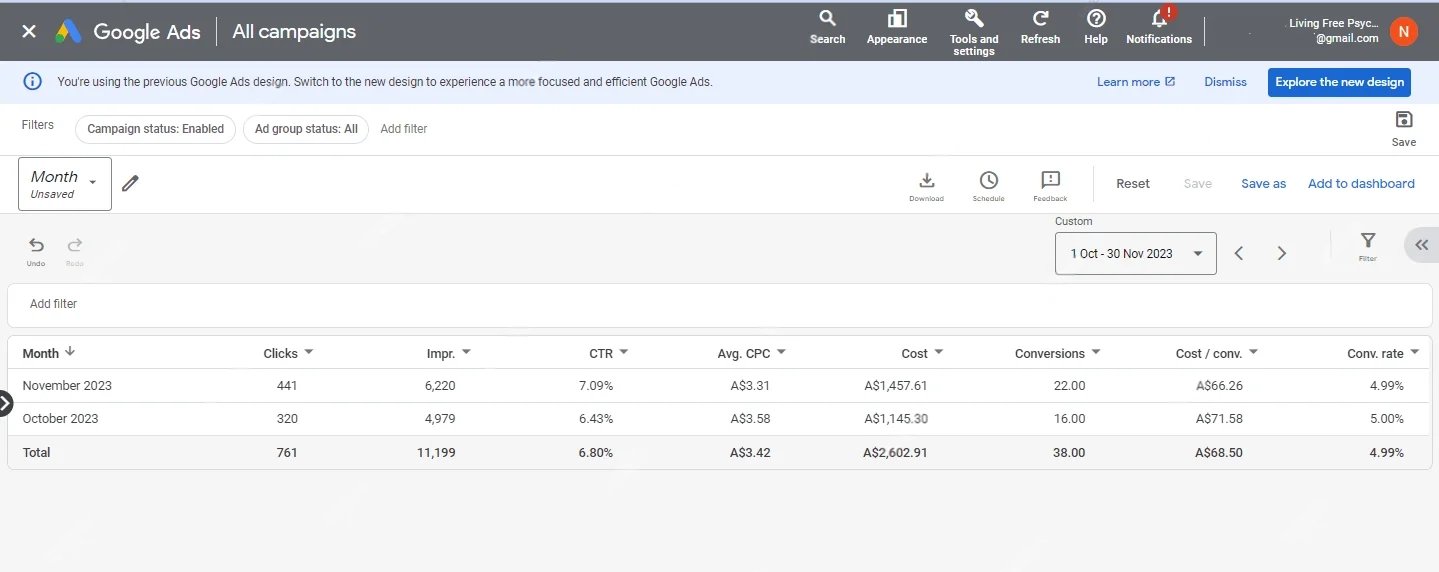Refresh the page data
Screen dimensions: 1439x572
(1040, 27)
